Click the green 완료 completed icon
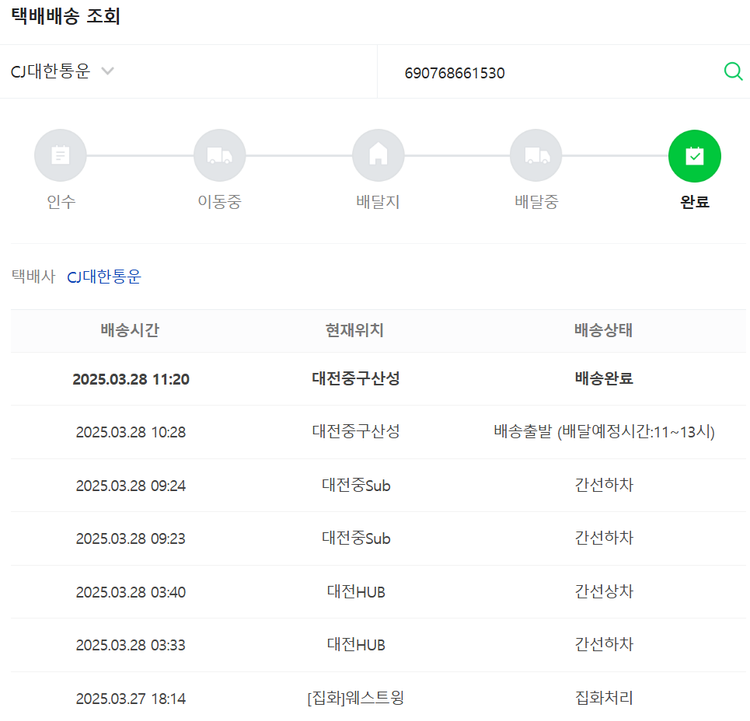This screenshot has width=750, height=721. 694,155
